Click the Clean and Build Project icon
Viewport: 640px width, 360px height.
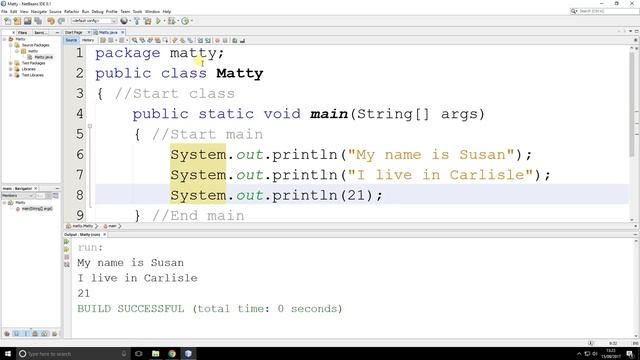pos(147,21)
